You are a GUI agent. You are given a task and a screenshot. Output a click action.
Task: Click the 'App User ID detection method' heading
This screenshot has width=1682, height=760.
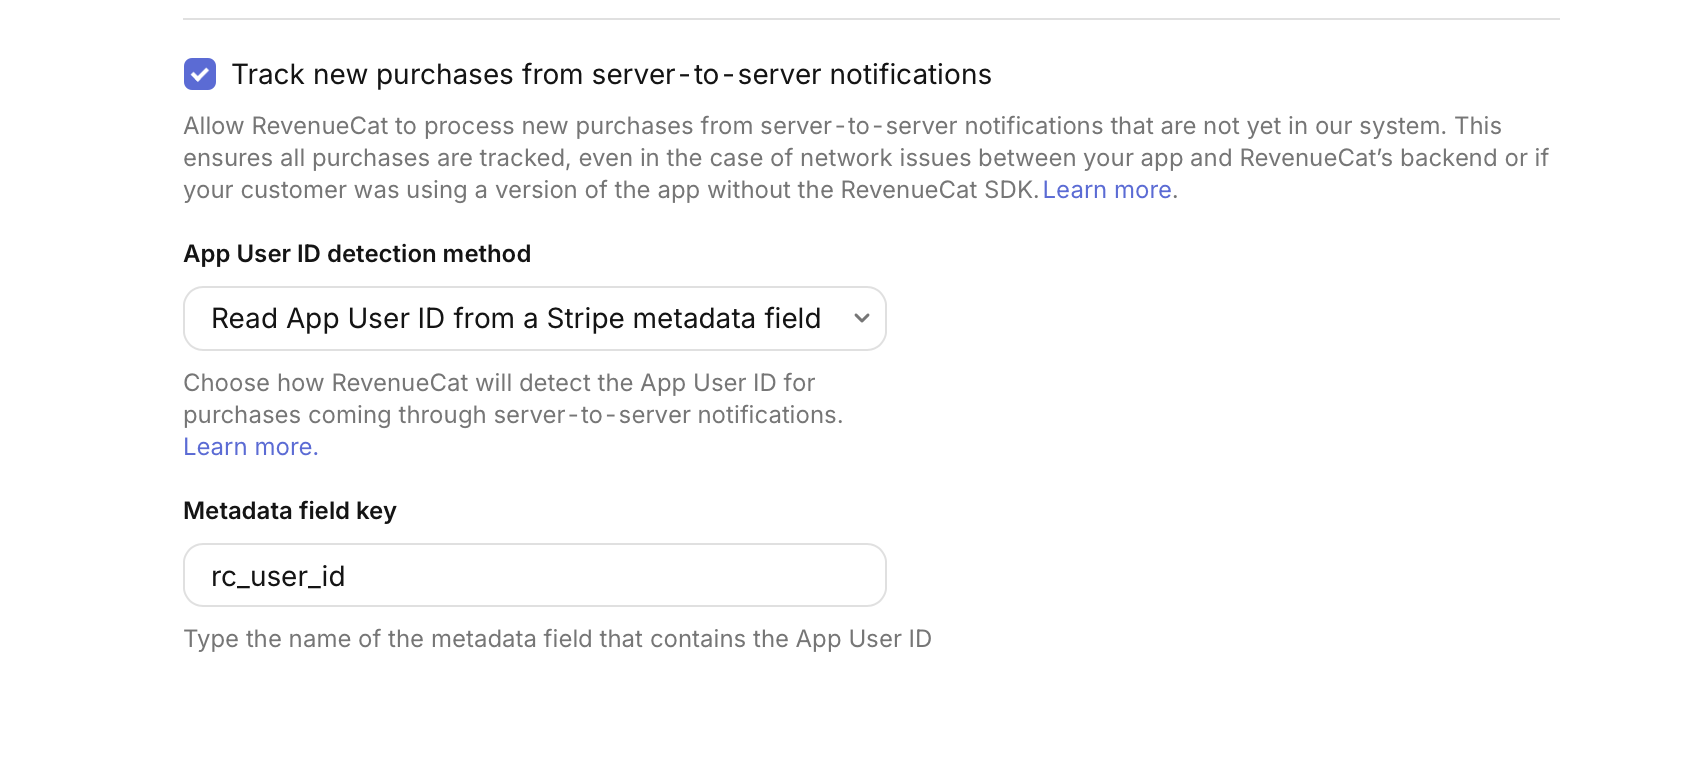(357, 254)
